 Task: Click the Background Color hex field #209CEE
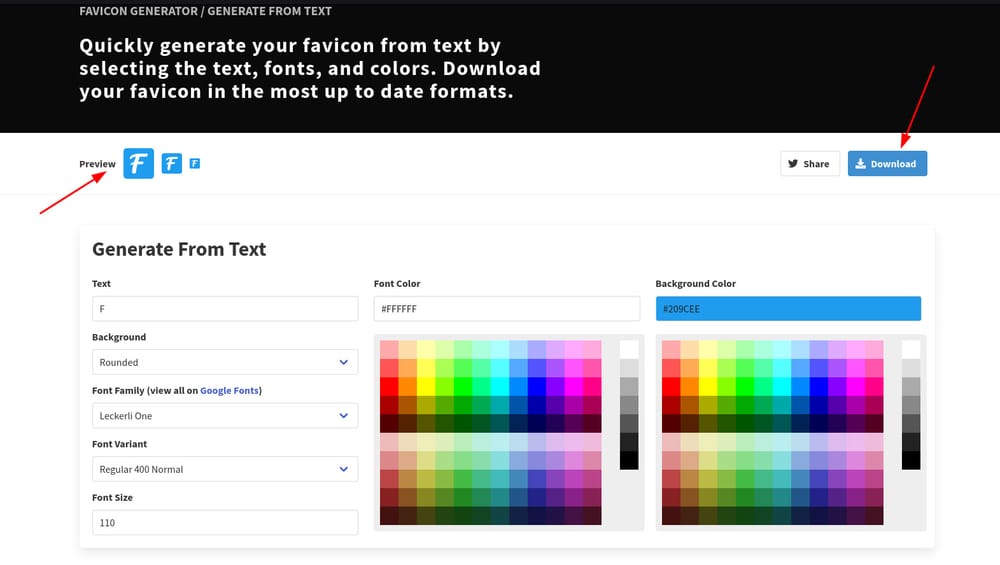pos(788,309)
